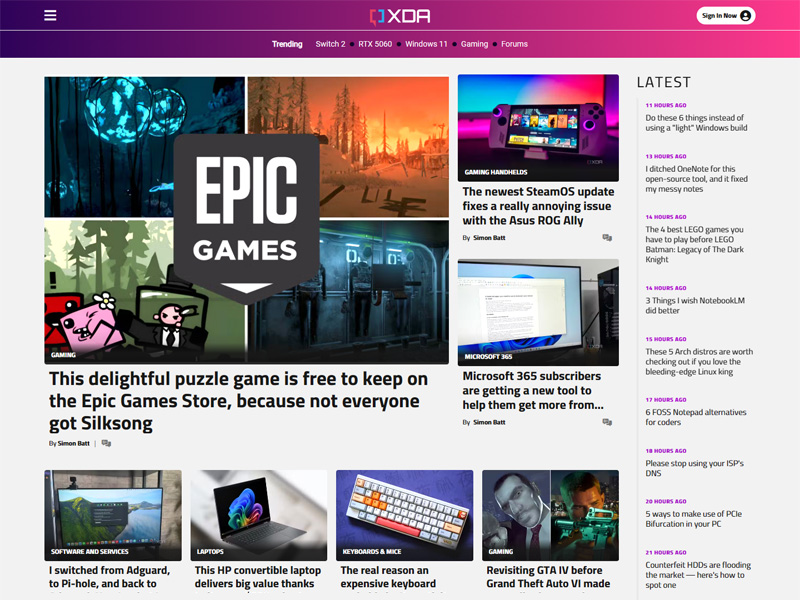Open the mechanical keyboard article thumbnail

404,514
